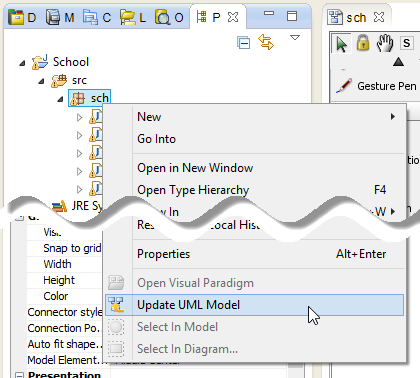Collapse the sch package node
The height and width of the screenshot is (378, 420).
click(x=60, y=99)
